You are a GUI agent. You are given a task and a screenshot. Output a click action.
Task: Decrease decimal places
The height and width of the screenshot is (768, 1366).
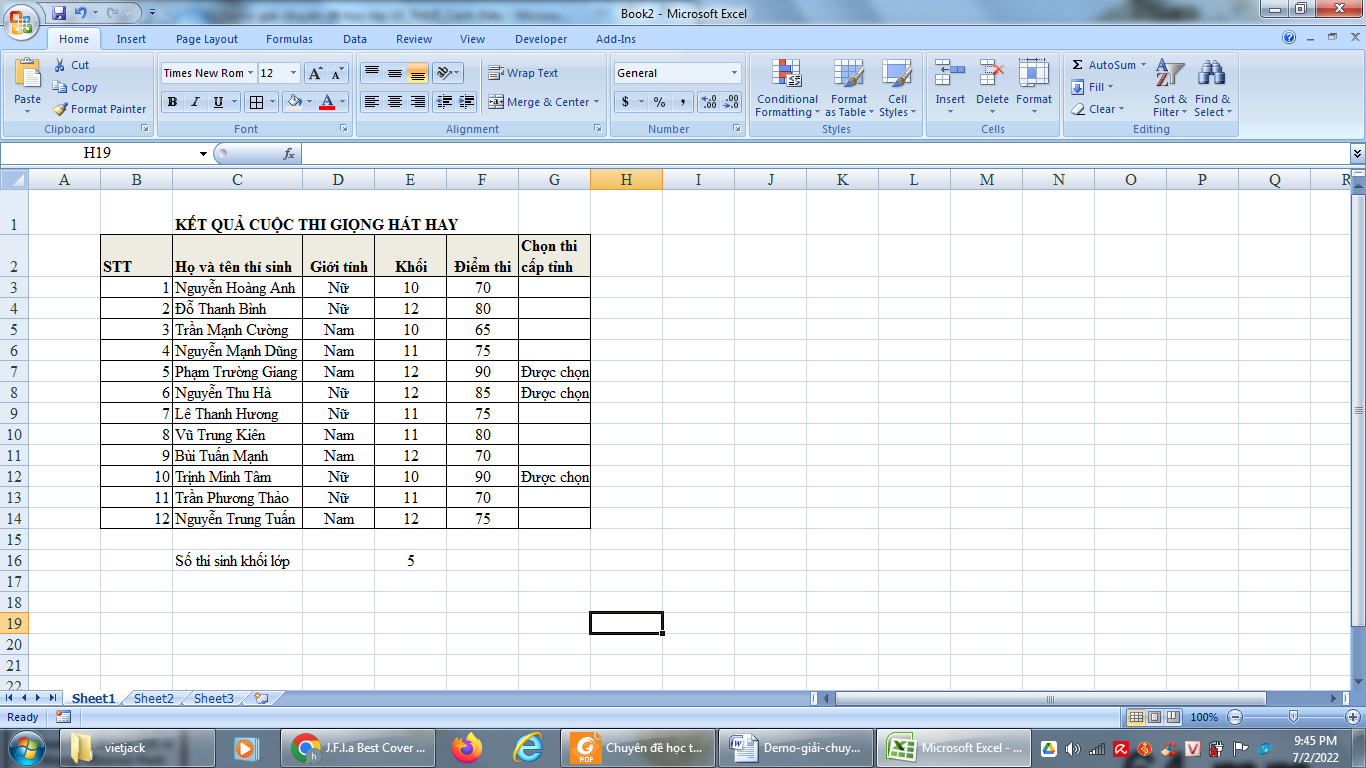click(731, 102)
